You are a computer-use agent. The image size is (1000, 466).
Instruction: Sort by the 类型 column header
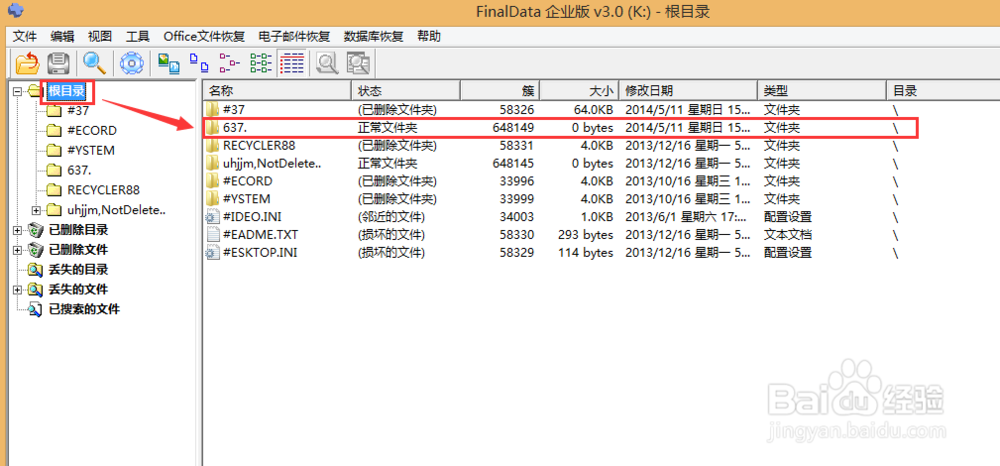(821, 91)
